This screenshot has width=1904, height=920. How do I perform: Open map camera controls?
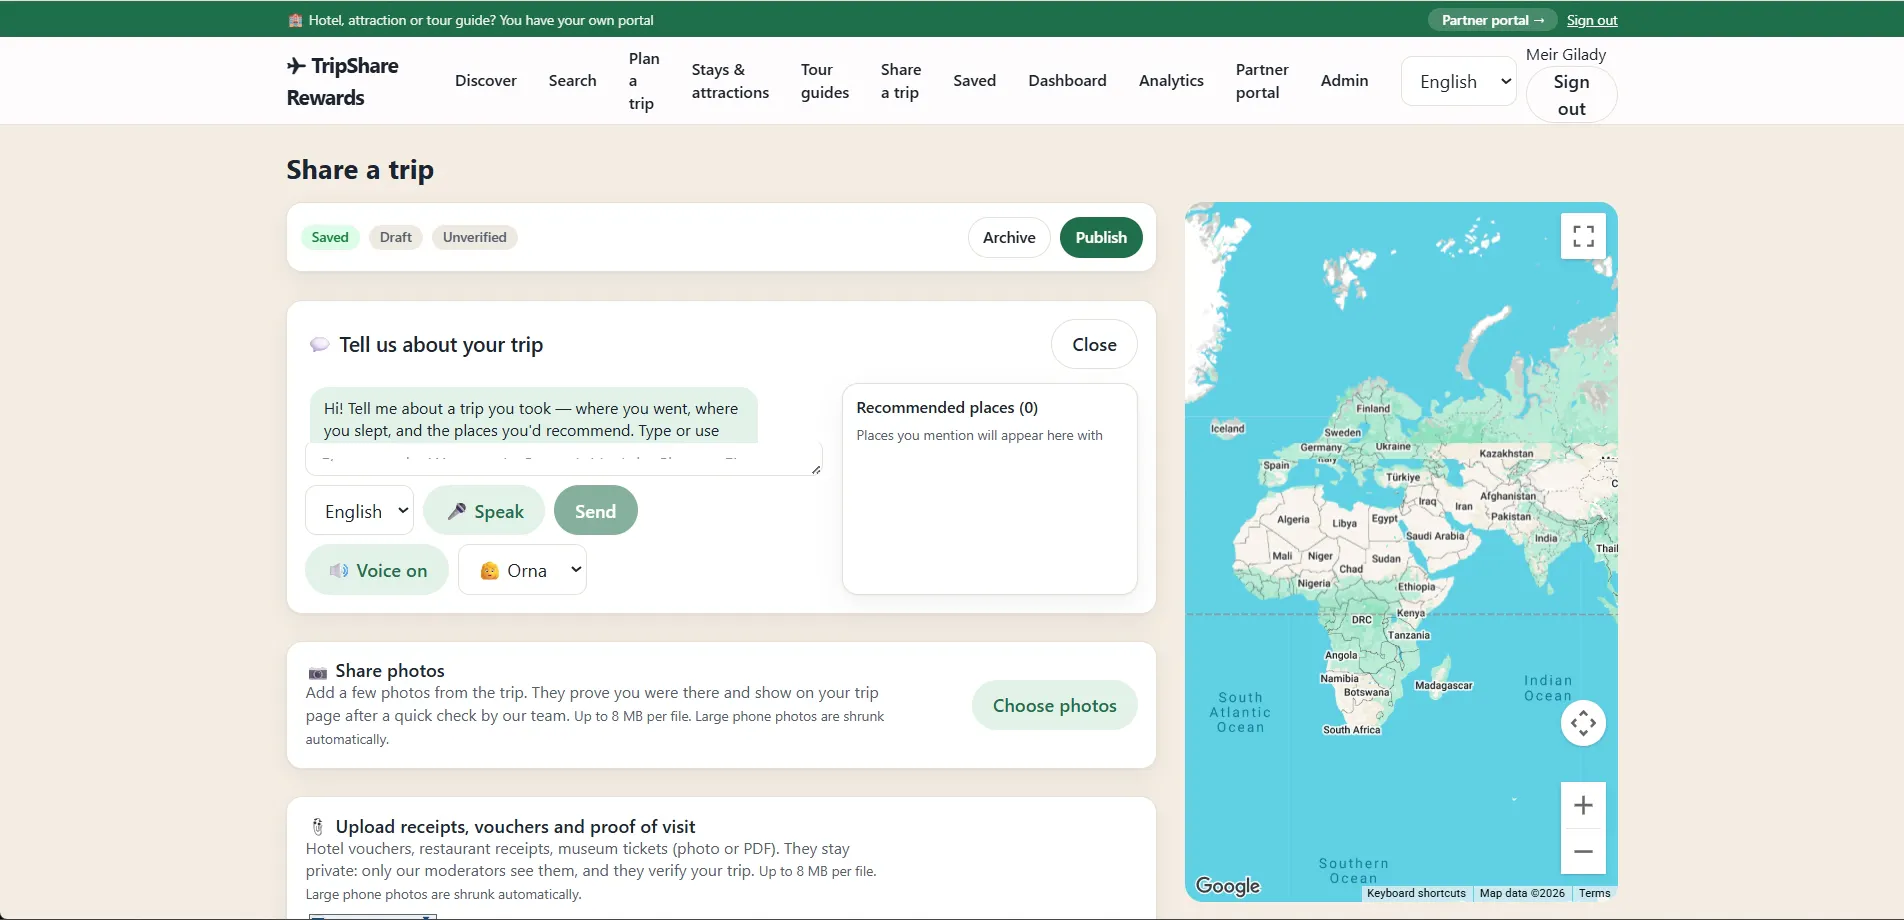pyautogui.click(x=1583, y=723)
